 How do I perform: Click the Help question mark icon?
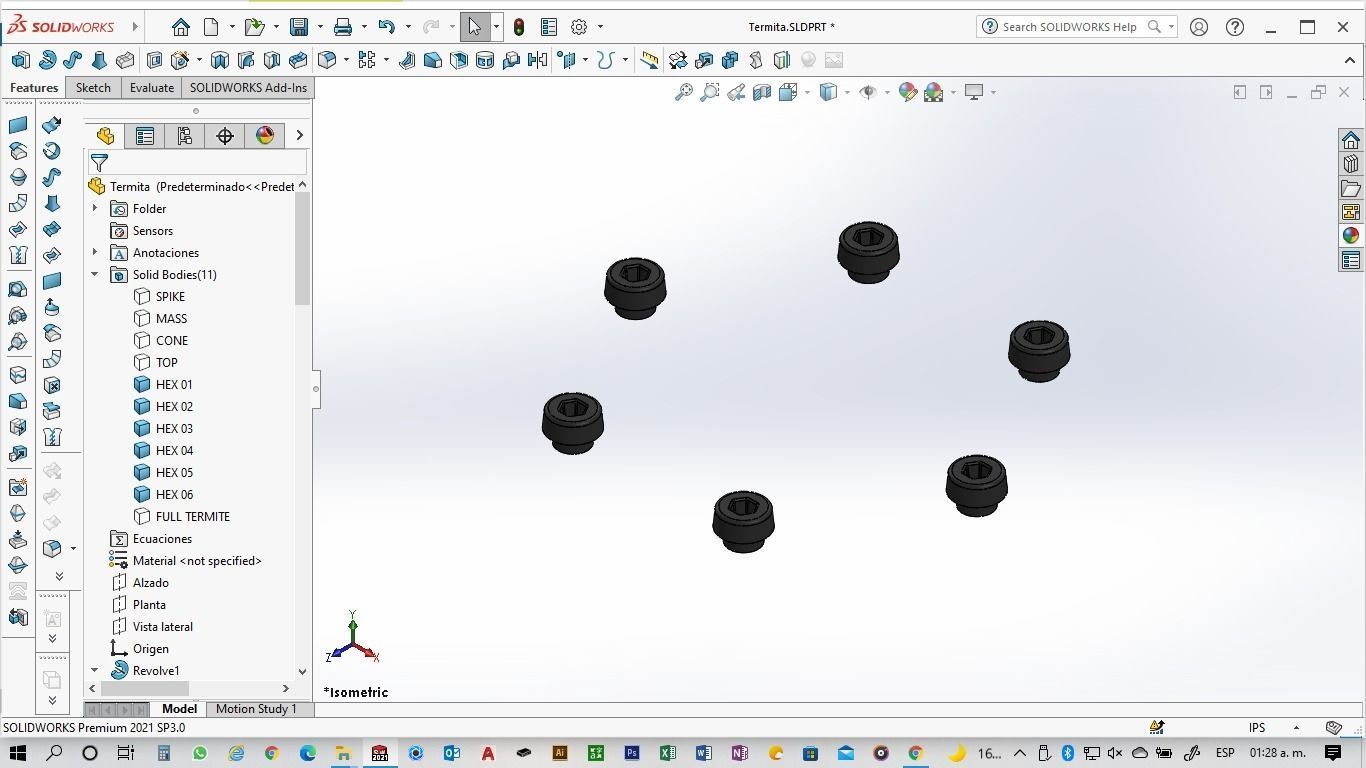[1235, 27]
